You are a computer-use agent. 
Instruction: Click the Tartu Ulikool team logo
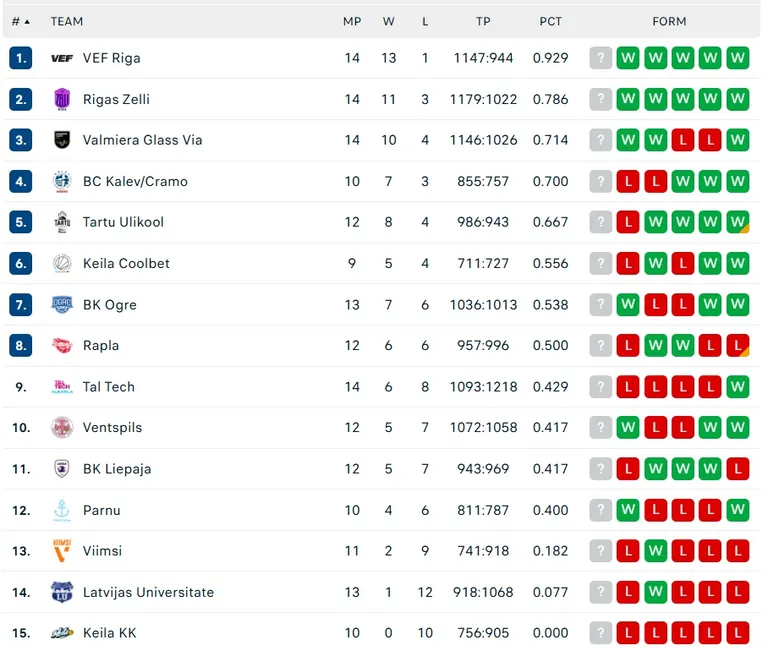click(62, 222)
